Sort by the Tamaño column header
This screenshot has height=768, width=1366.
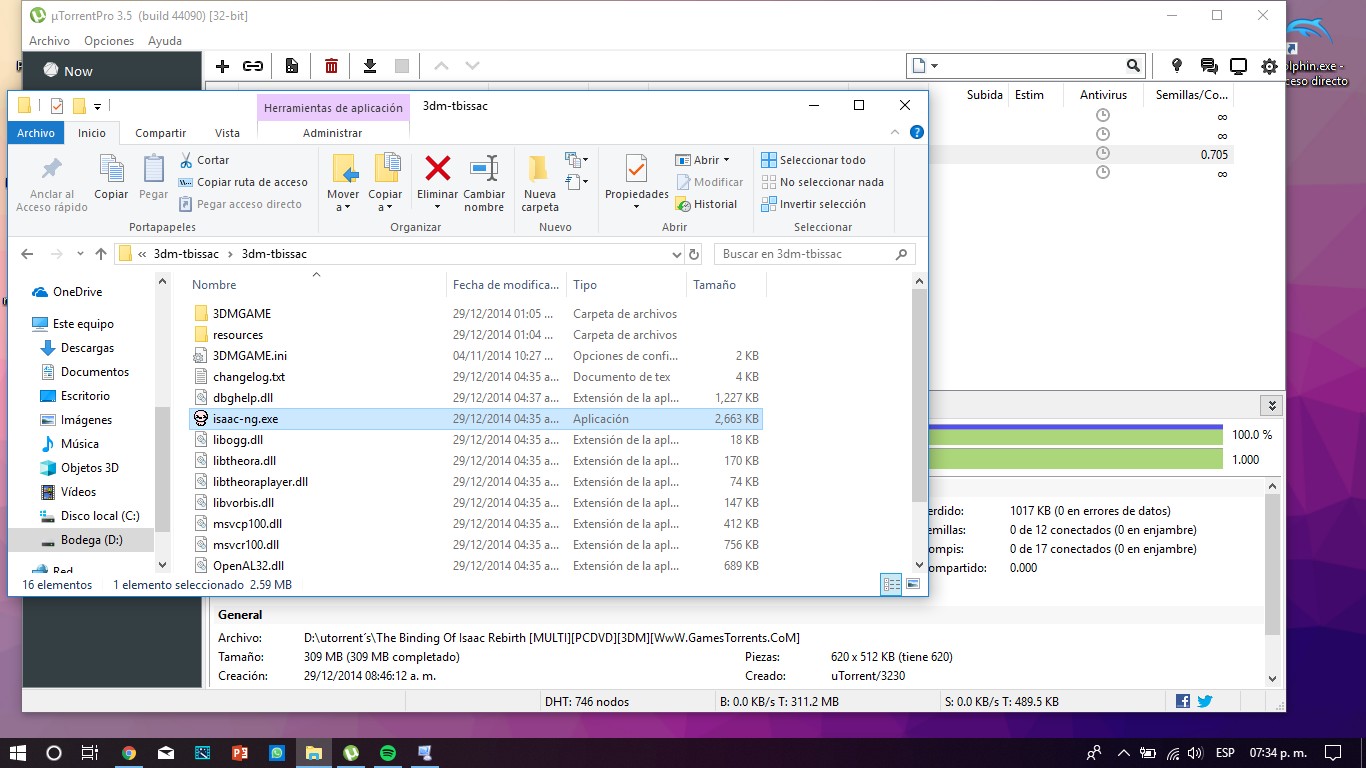726,285
